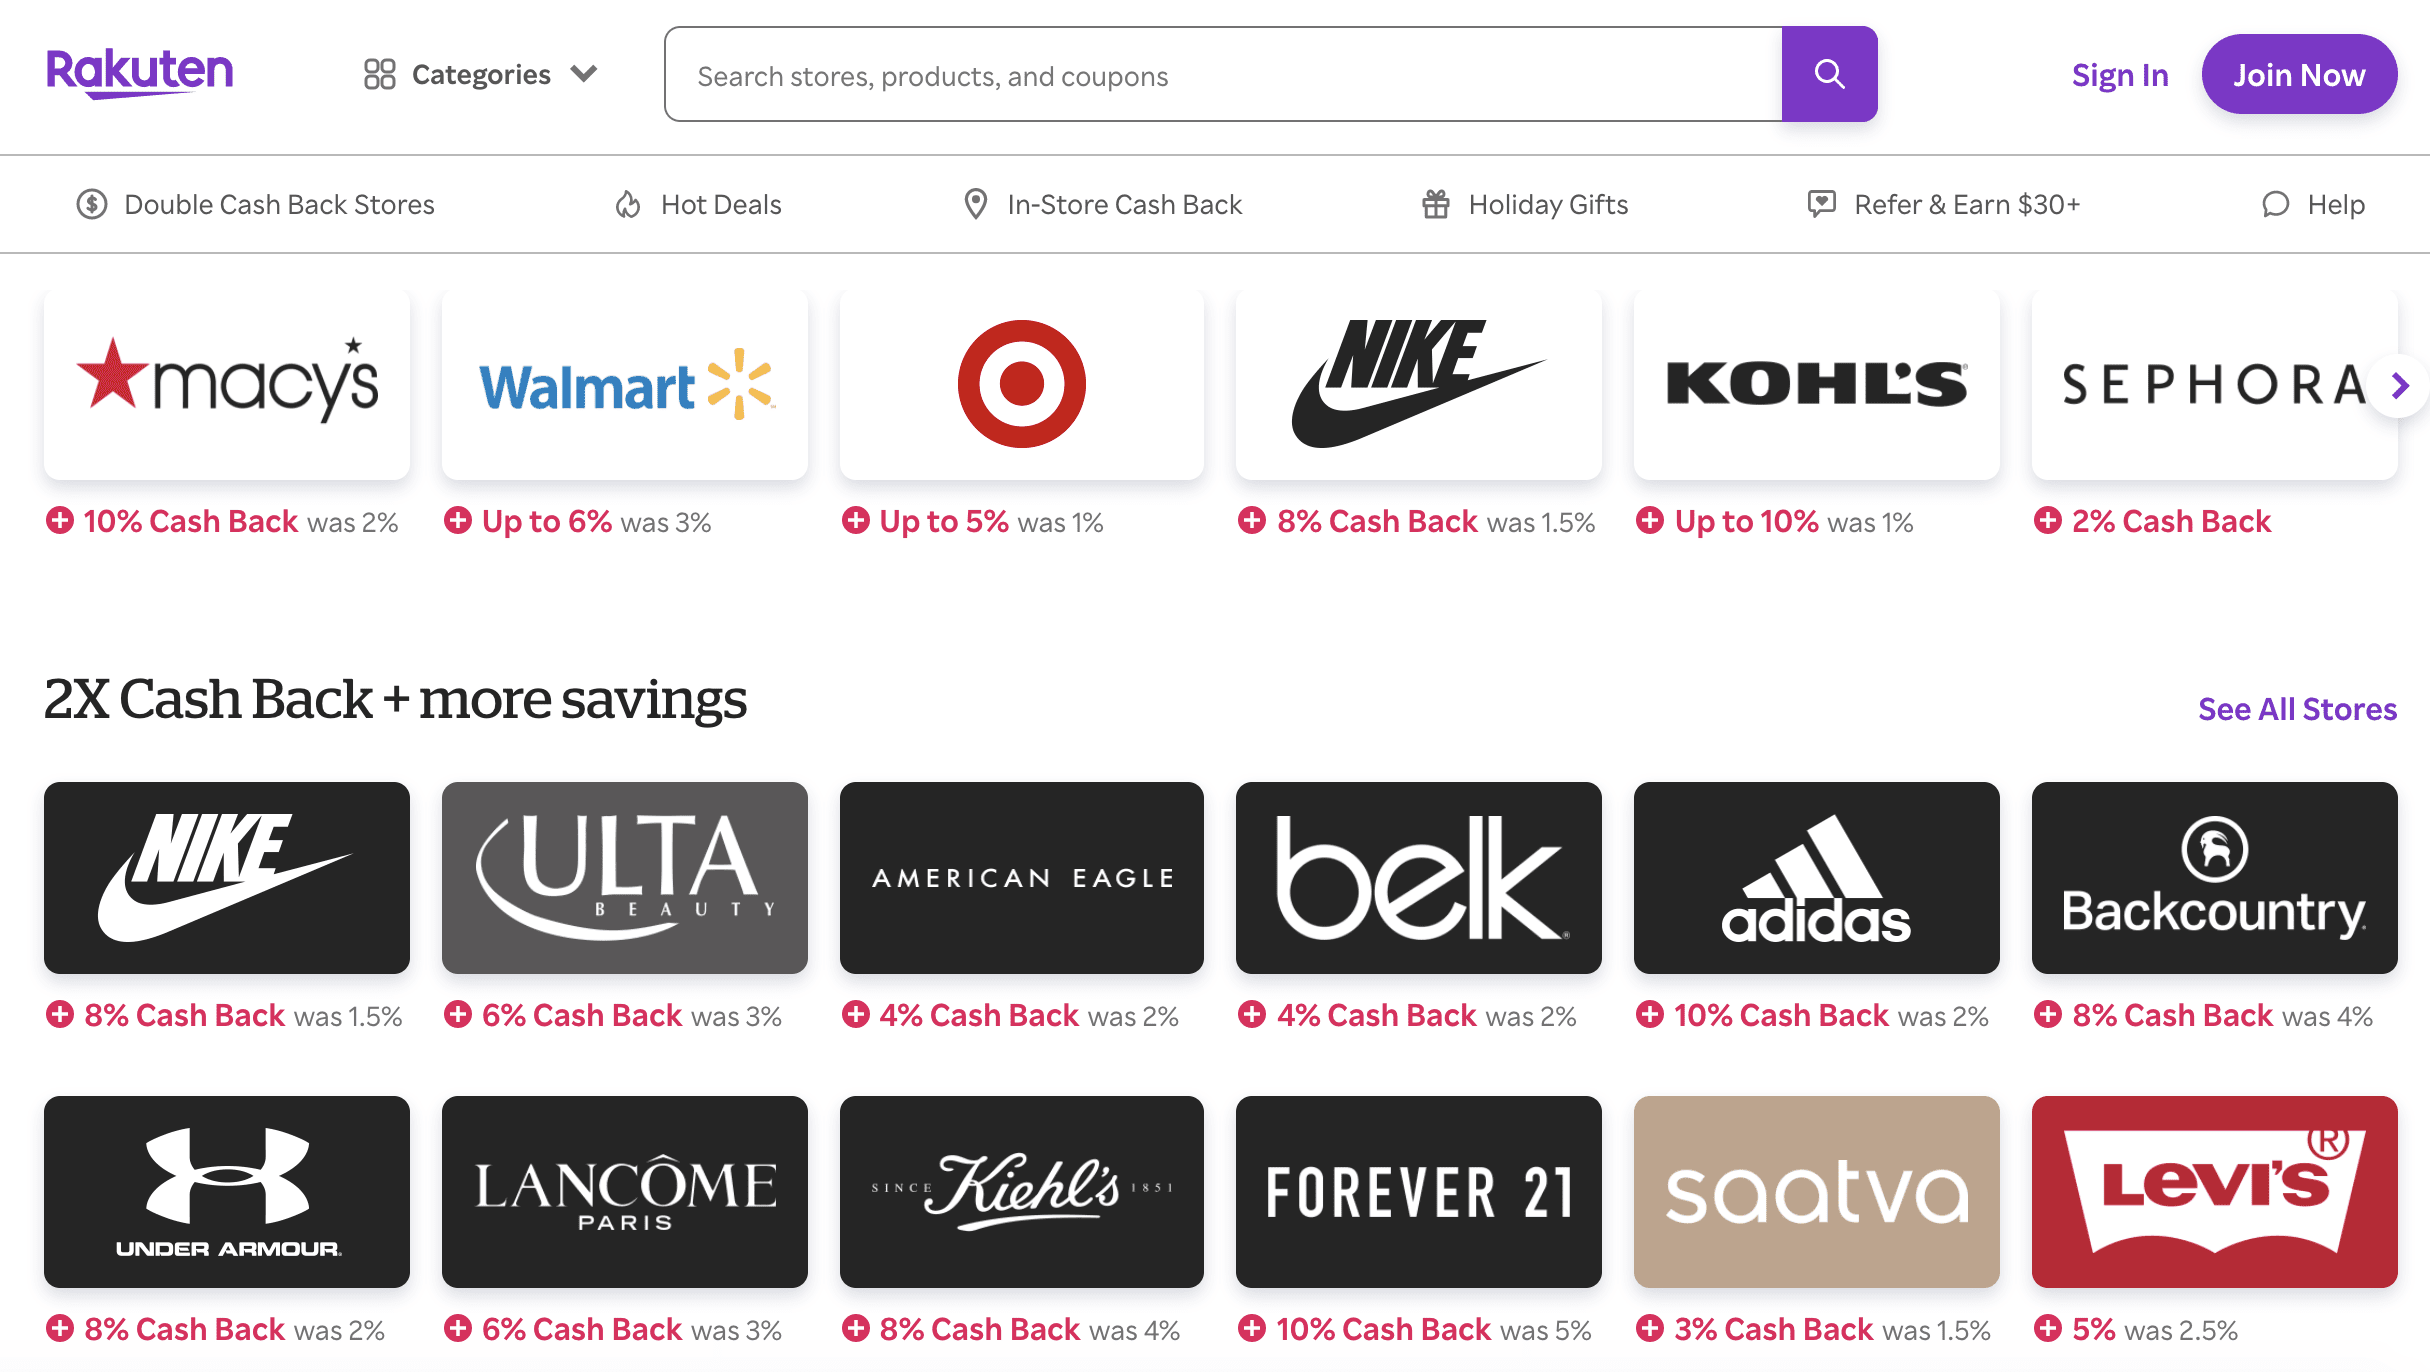Viewport: 2430px width, 1372px height.
Task: Click the Double Cash Back dollar icon
Action: tap(92, 204)
